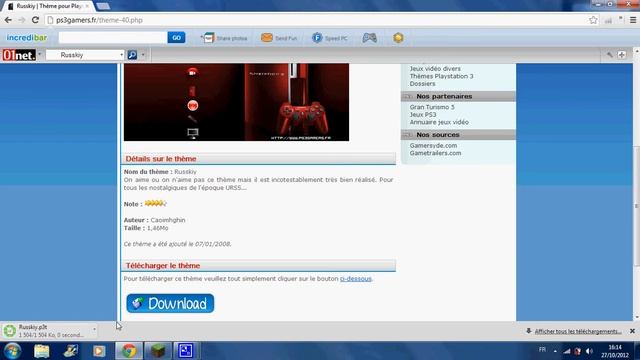Viewport: 640px width, 360px height.
Task: Click the incredibar logo
Action: [27, 38]
